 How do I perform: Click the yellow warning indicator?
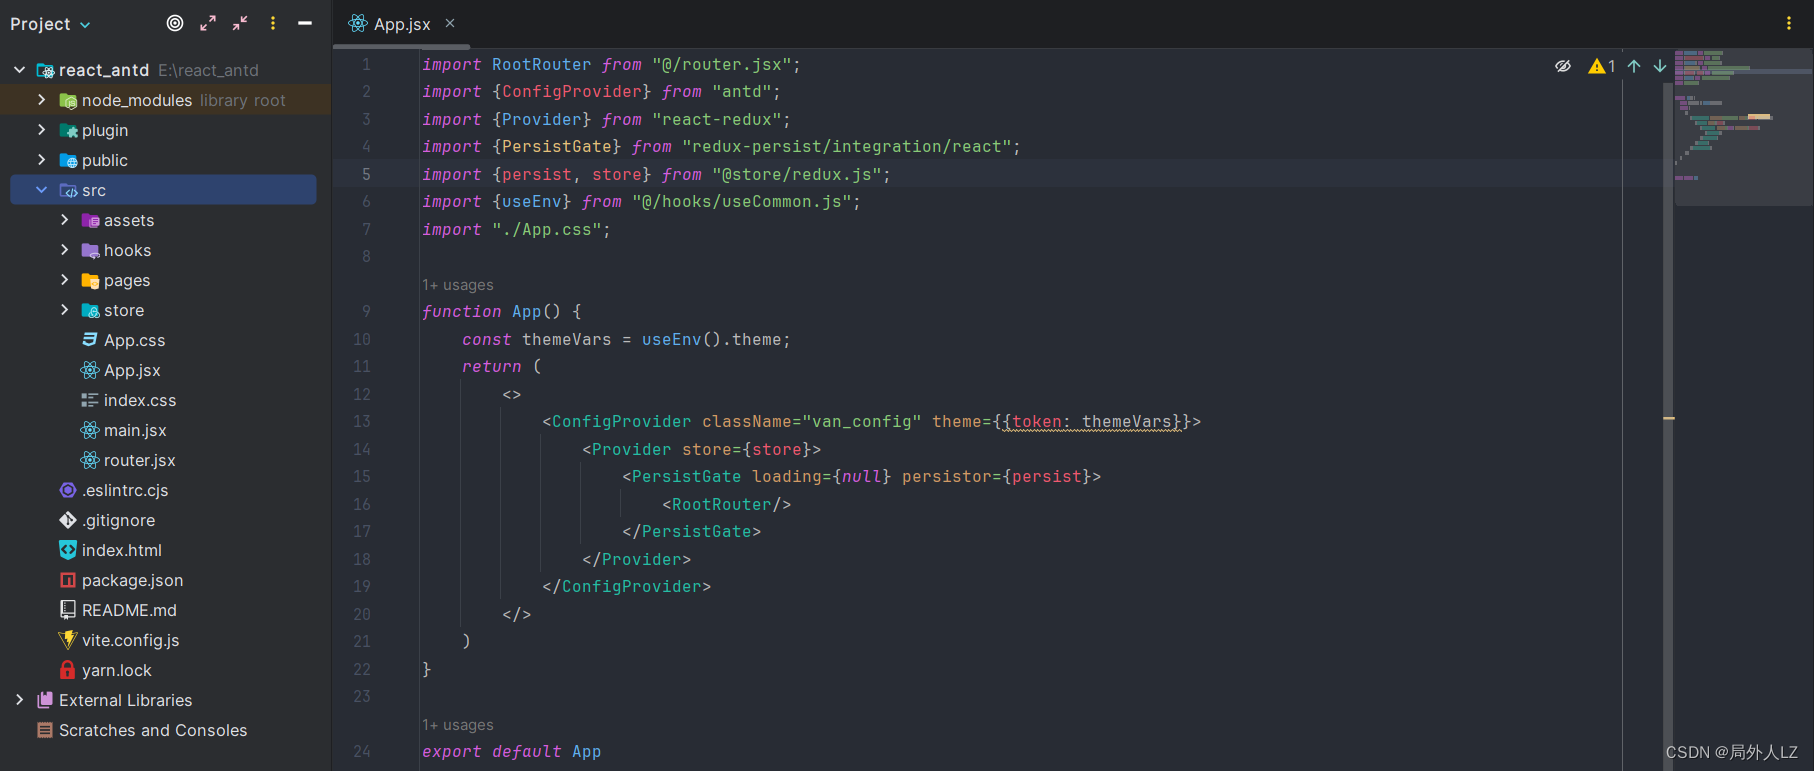(1602, 66)
